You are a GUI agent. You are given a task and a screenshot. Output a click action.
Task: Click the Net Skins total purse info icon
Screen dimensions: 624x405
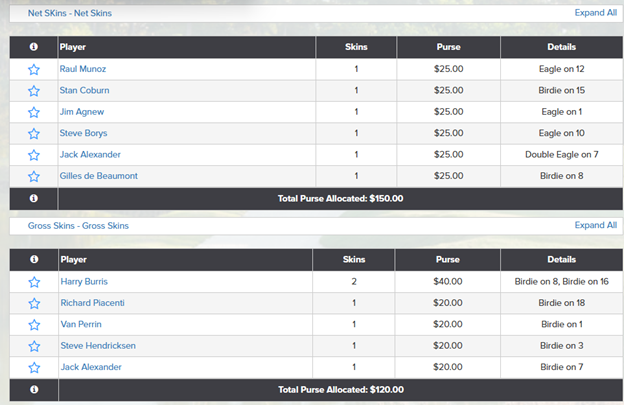tap(34, 198)
